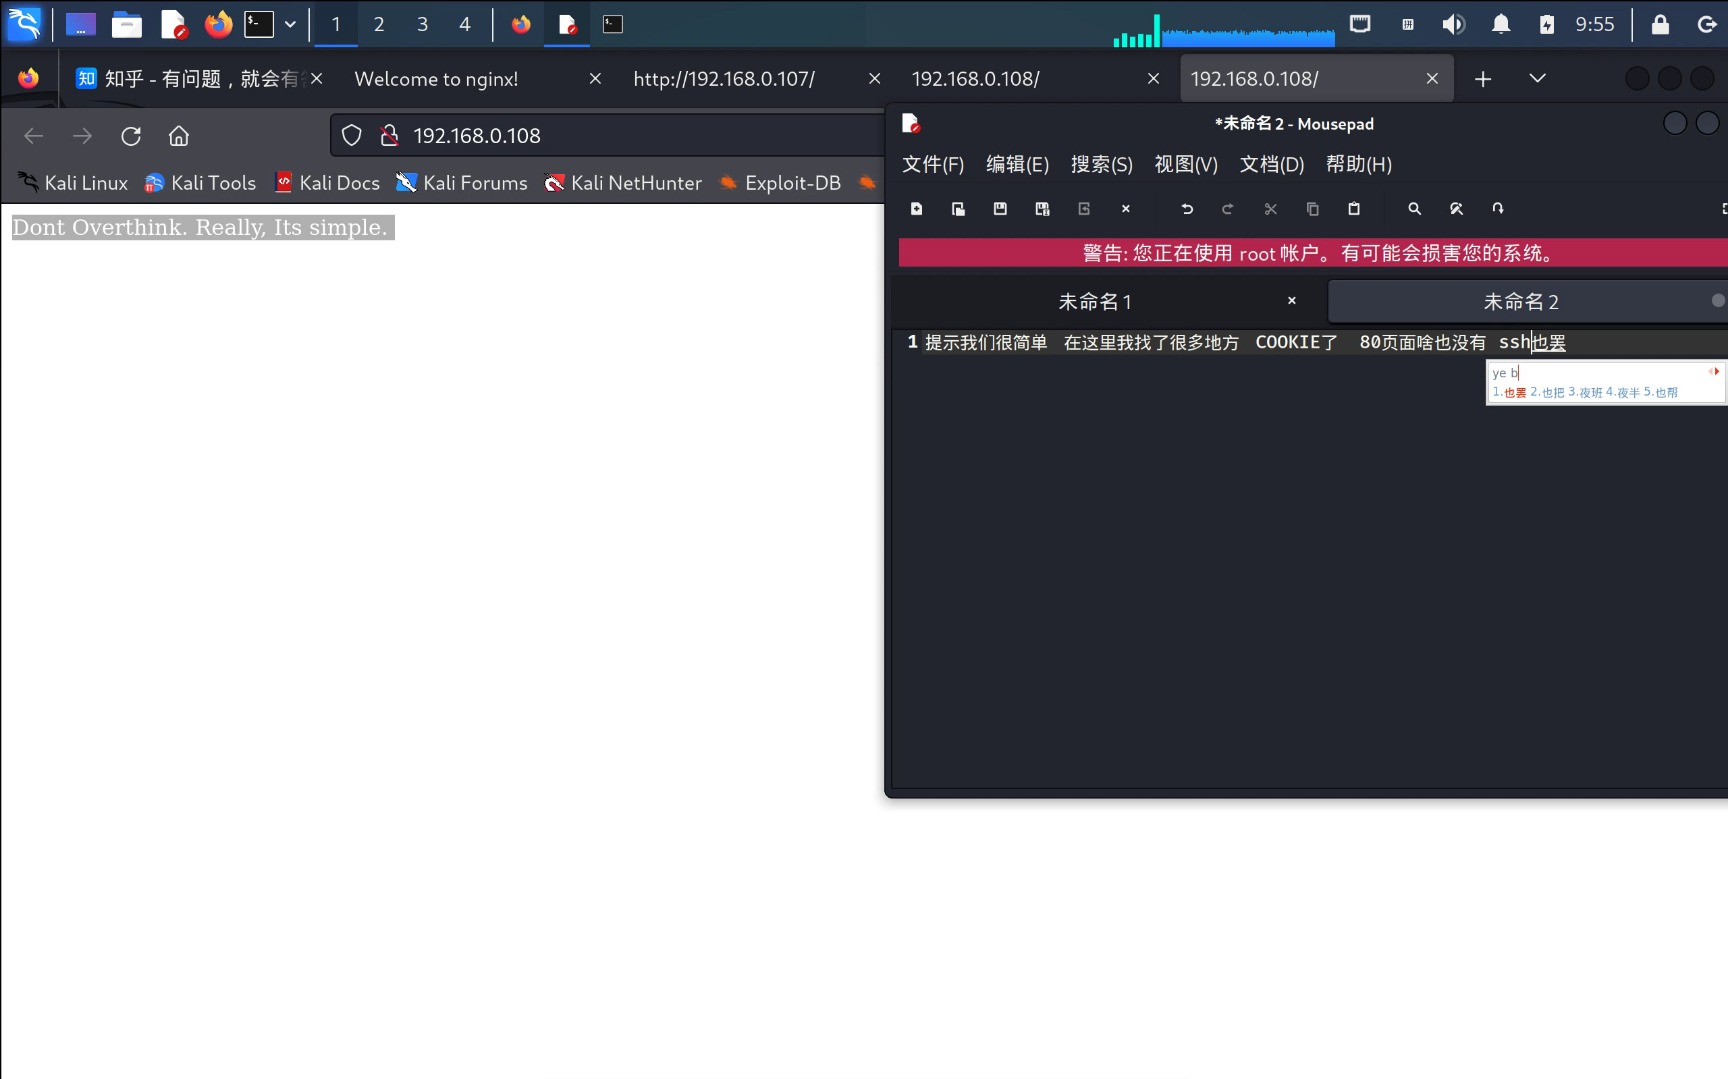
Task: Reload the Firefox page
Action: (131, 136)
